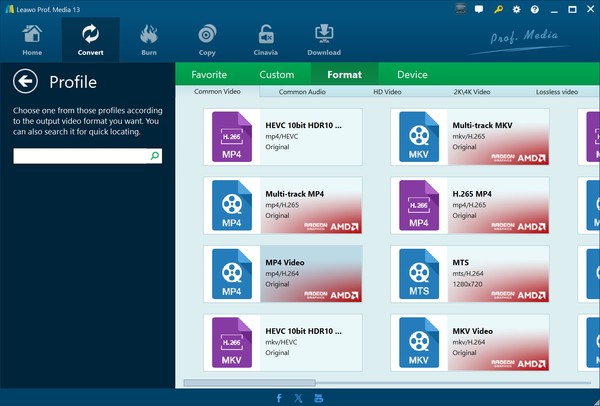Click the back arrow beside Profile
The height and width of the screenshot is (406, 600).
25,82
